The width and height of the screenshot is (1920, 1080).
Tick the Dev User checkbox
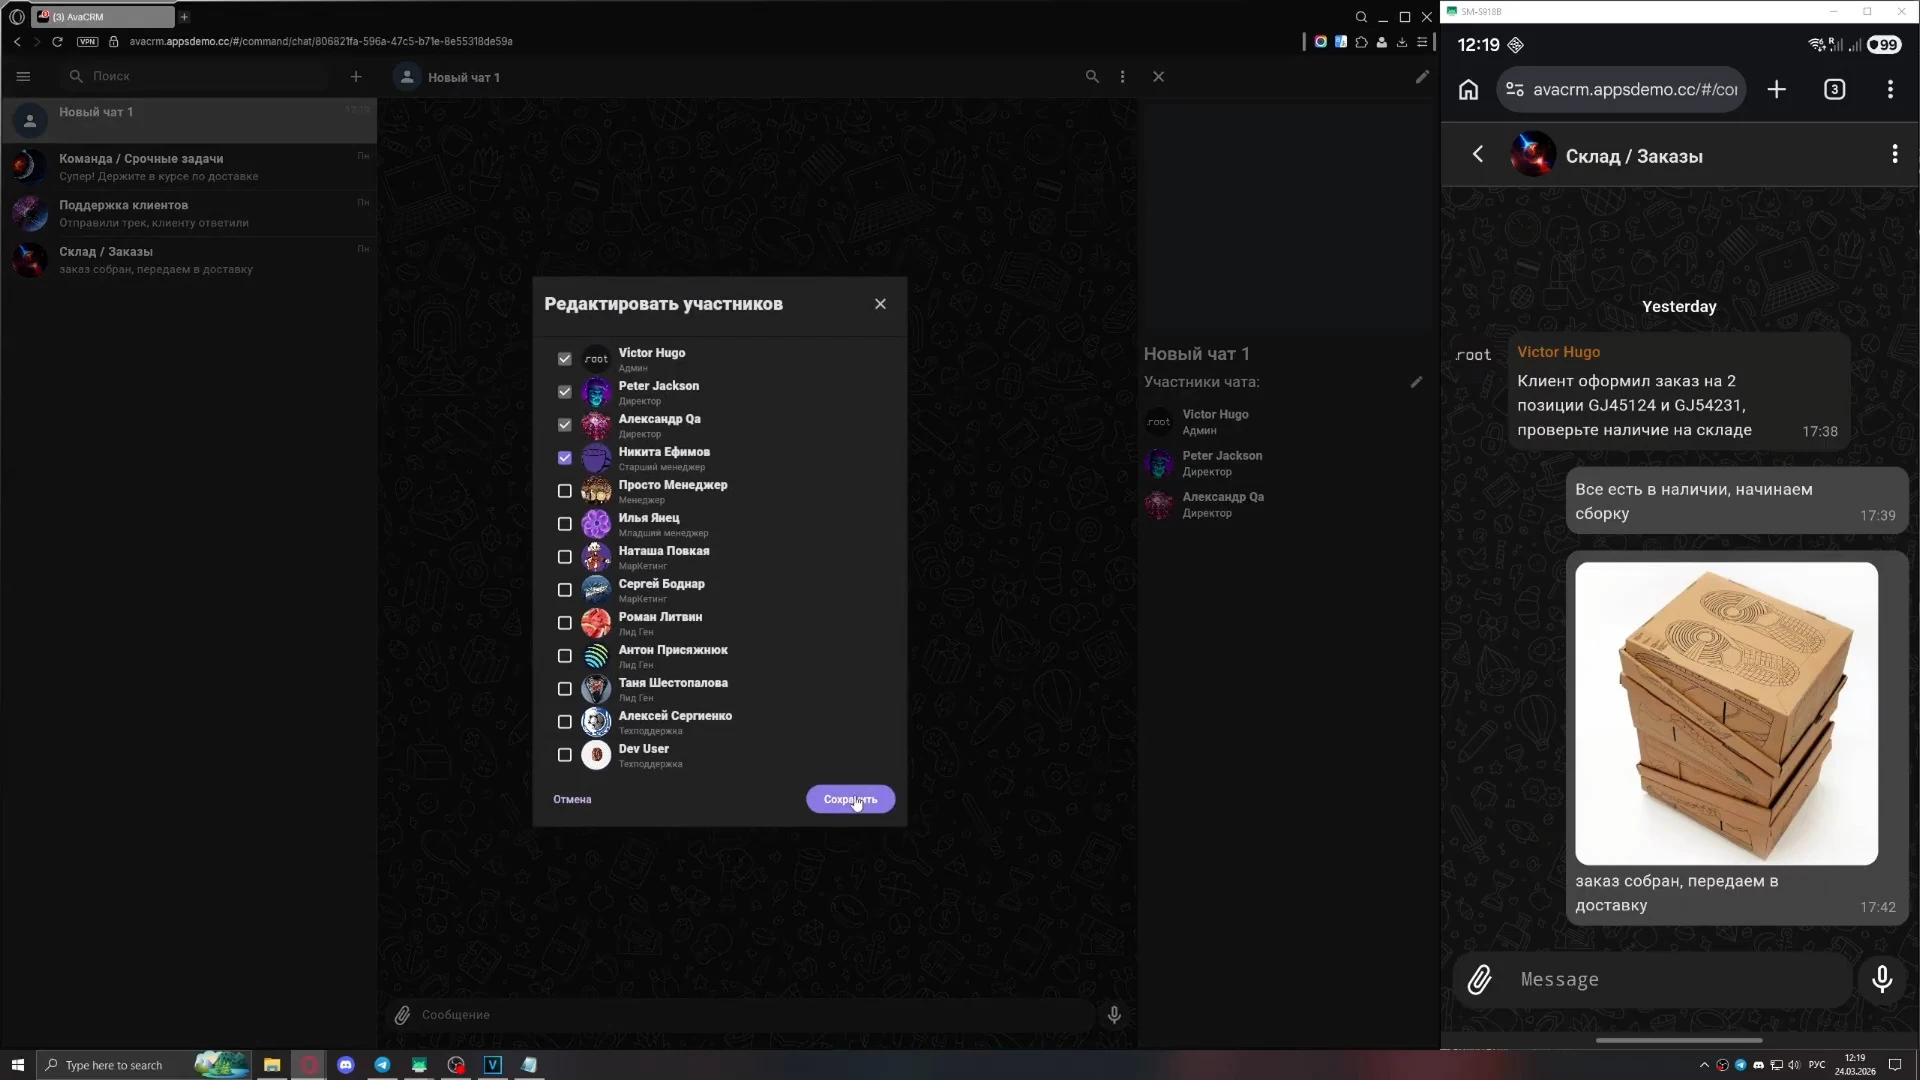(x=564, y=755)
